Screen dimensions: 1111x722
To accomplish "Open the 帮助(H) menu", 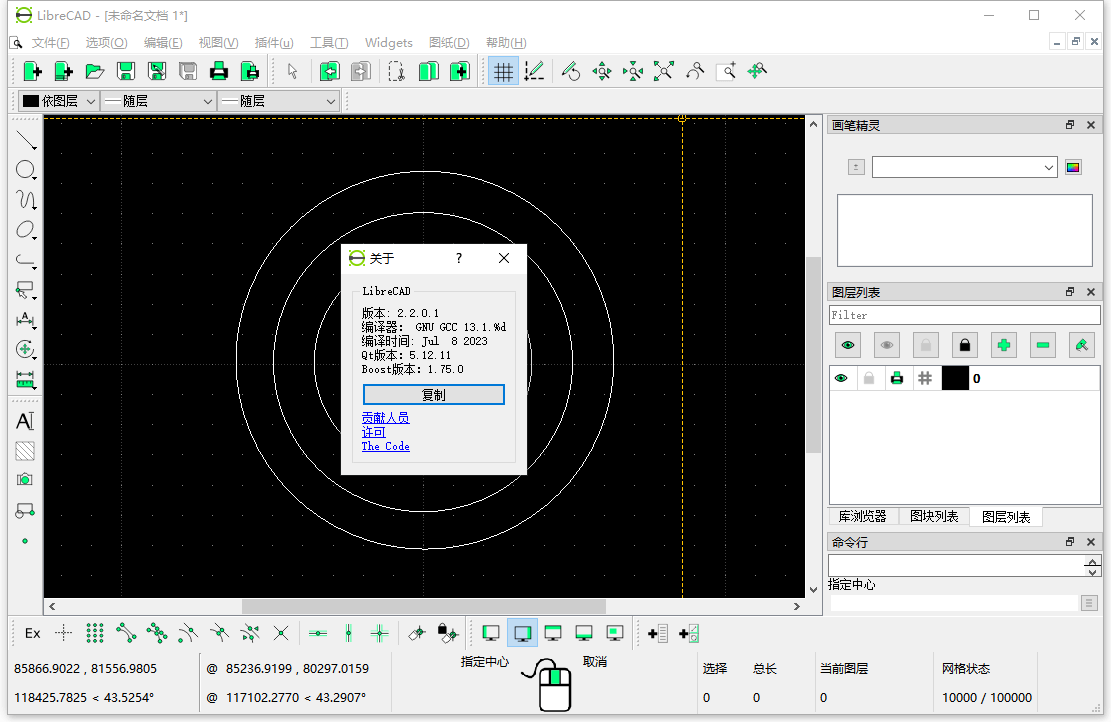I will (506, 43).
